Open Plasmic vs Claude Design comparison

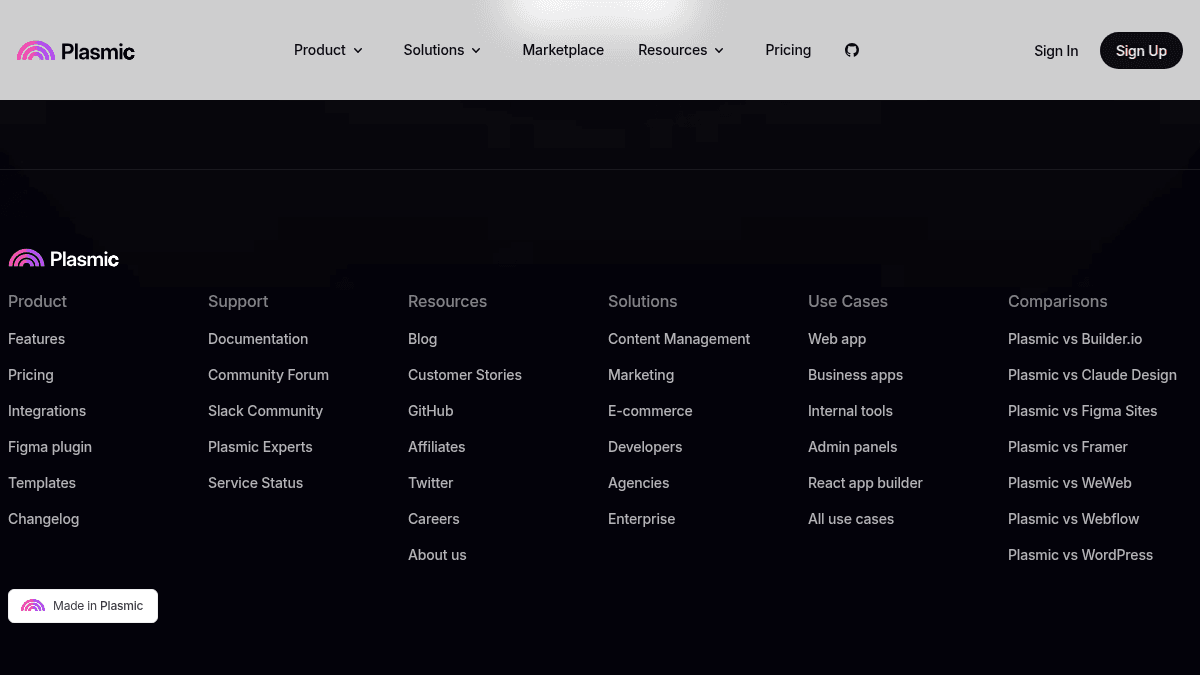1092,375
